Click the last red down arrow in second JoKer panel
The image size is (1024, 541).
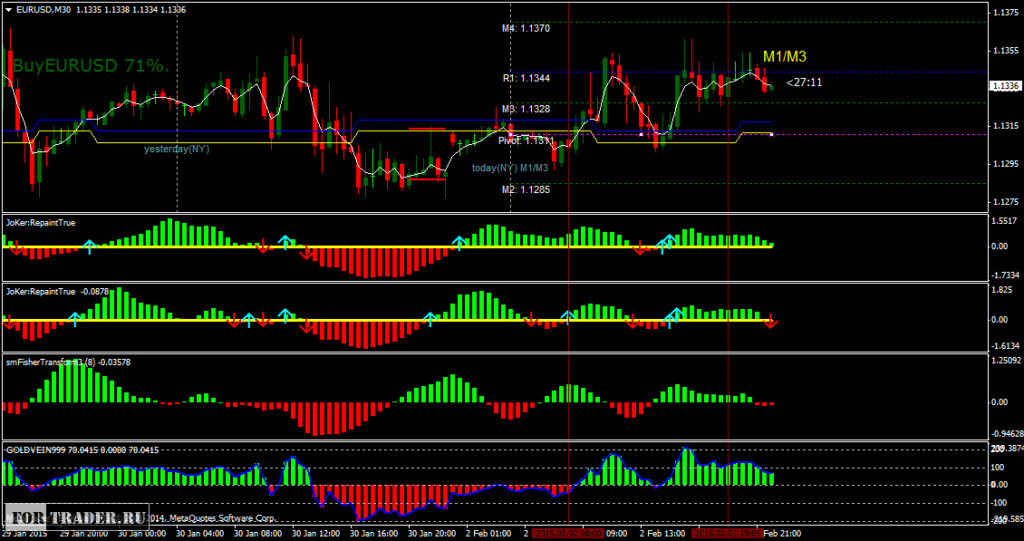point(771,321)
